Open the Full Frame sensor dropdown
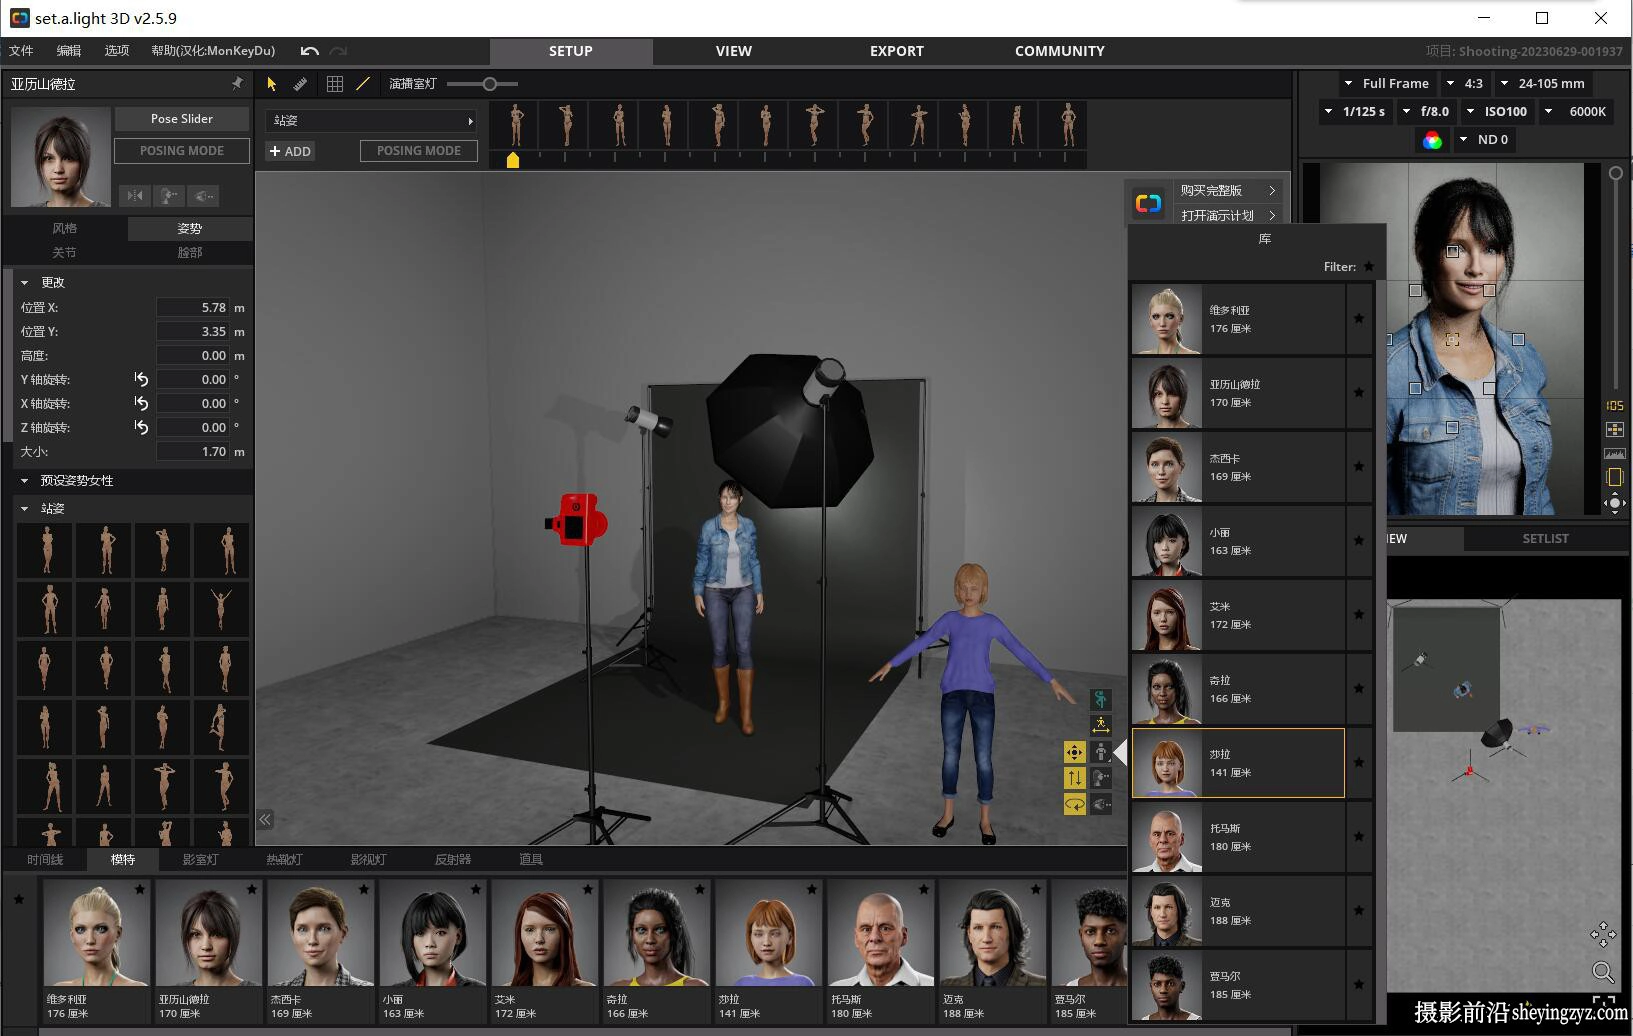This screenshot has height=1036, width=1633. 1386,84
